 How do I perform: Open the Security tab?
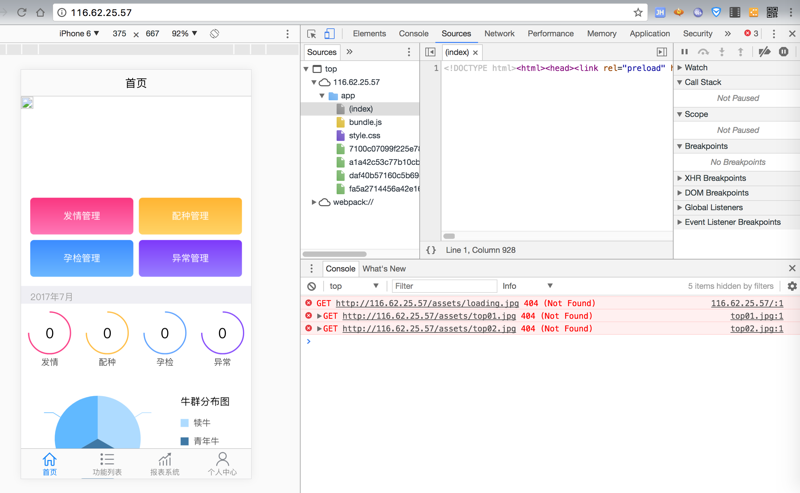[697, 34]
